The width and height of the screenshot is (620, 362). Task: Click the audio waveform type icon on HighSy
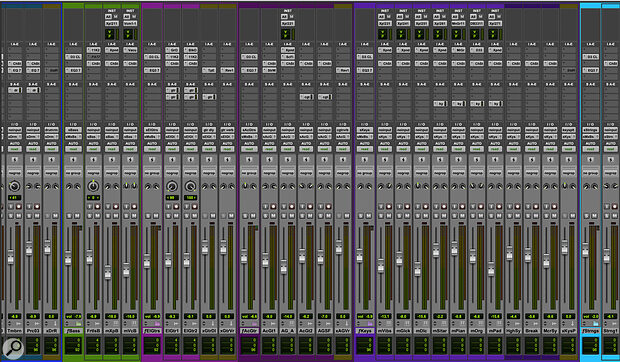[x=518, y=324]
